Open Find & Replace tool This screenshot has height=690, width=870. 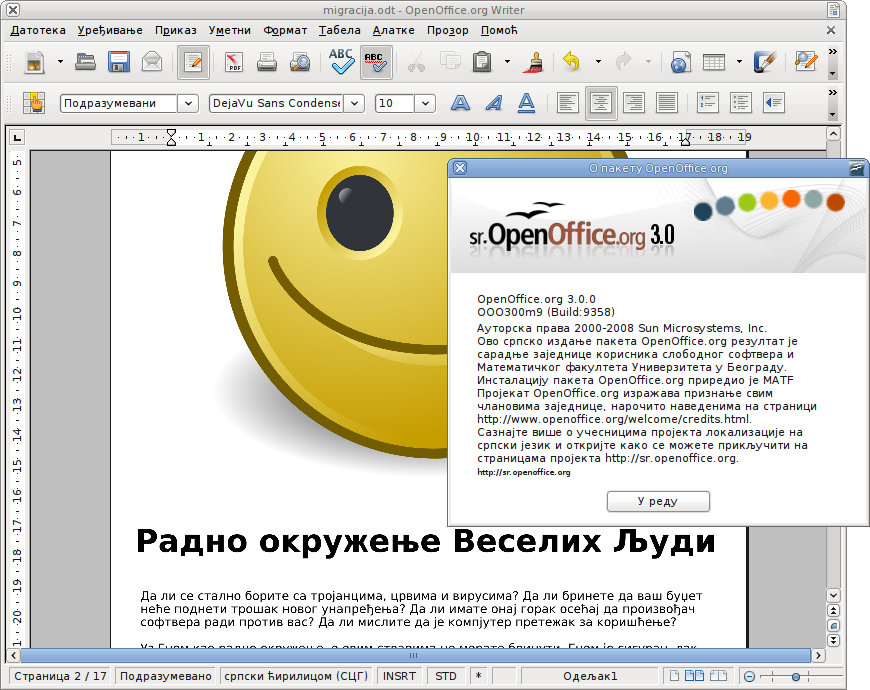(806, 62)
